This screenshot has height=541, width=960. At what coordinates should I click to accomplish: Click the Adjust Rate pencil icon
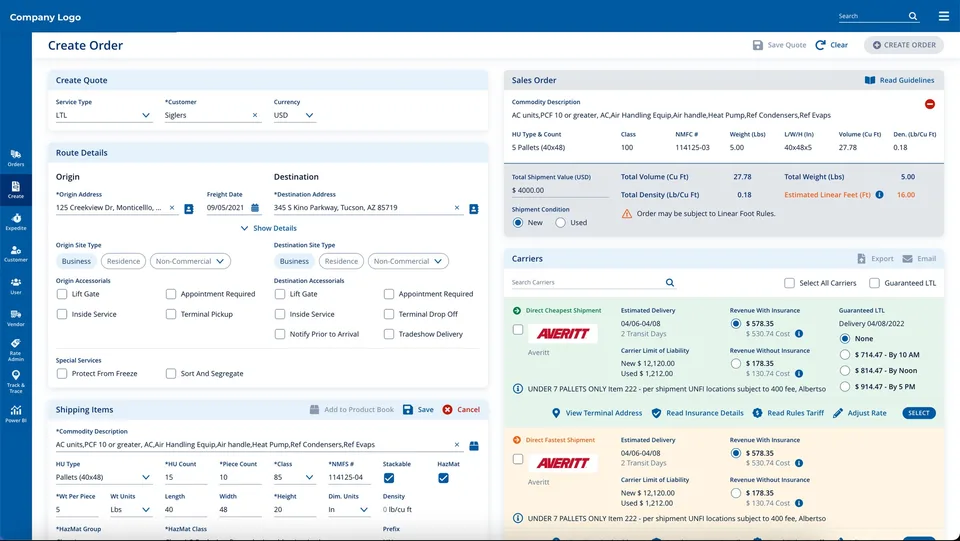pyautogui.click(x=838, y=413)
